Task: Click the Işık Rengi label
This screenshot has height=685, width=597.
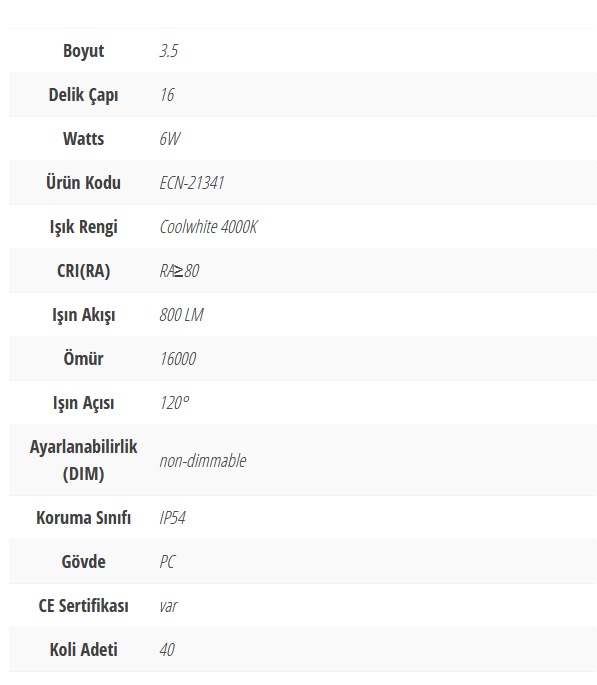Action: tap(83, 227)
